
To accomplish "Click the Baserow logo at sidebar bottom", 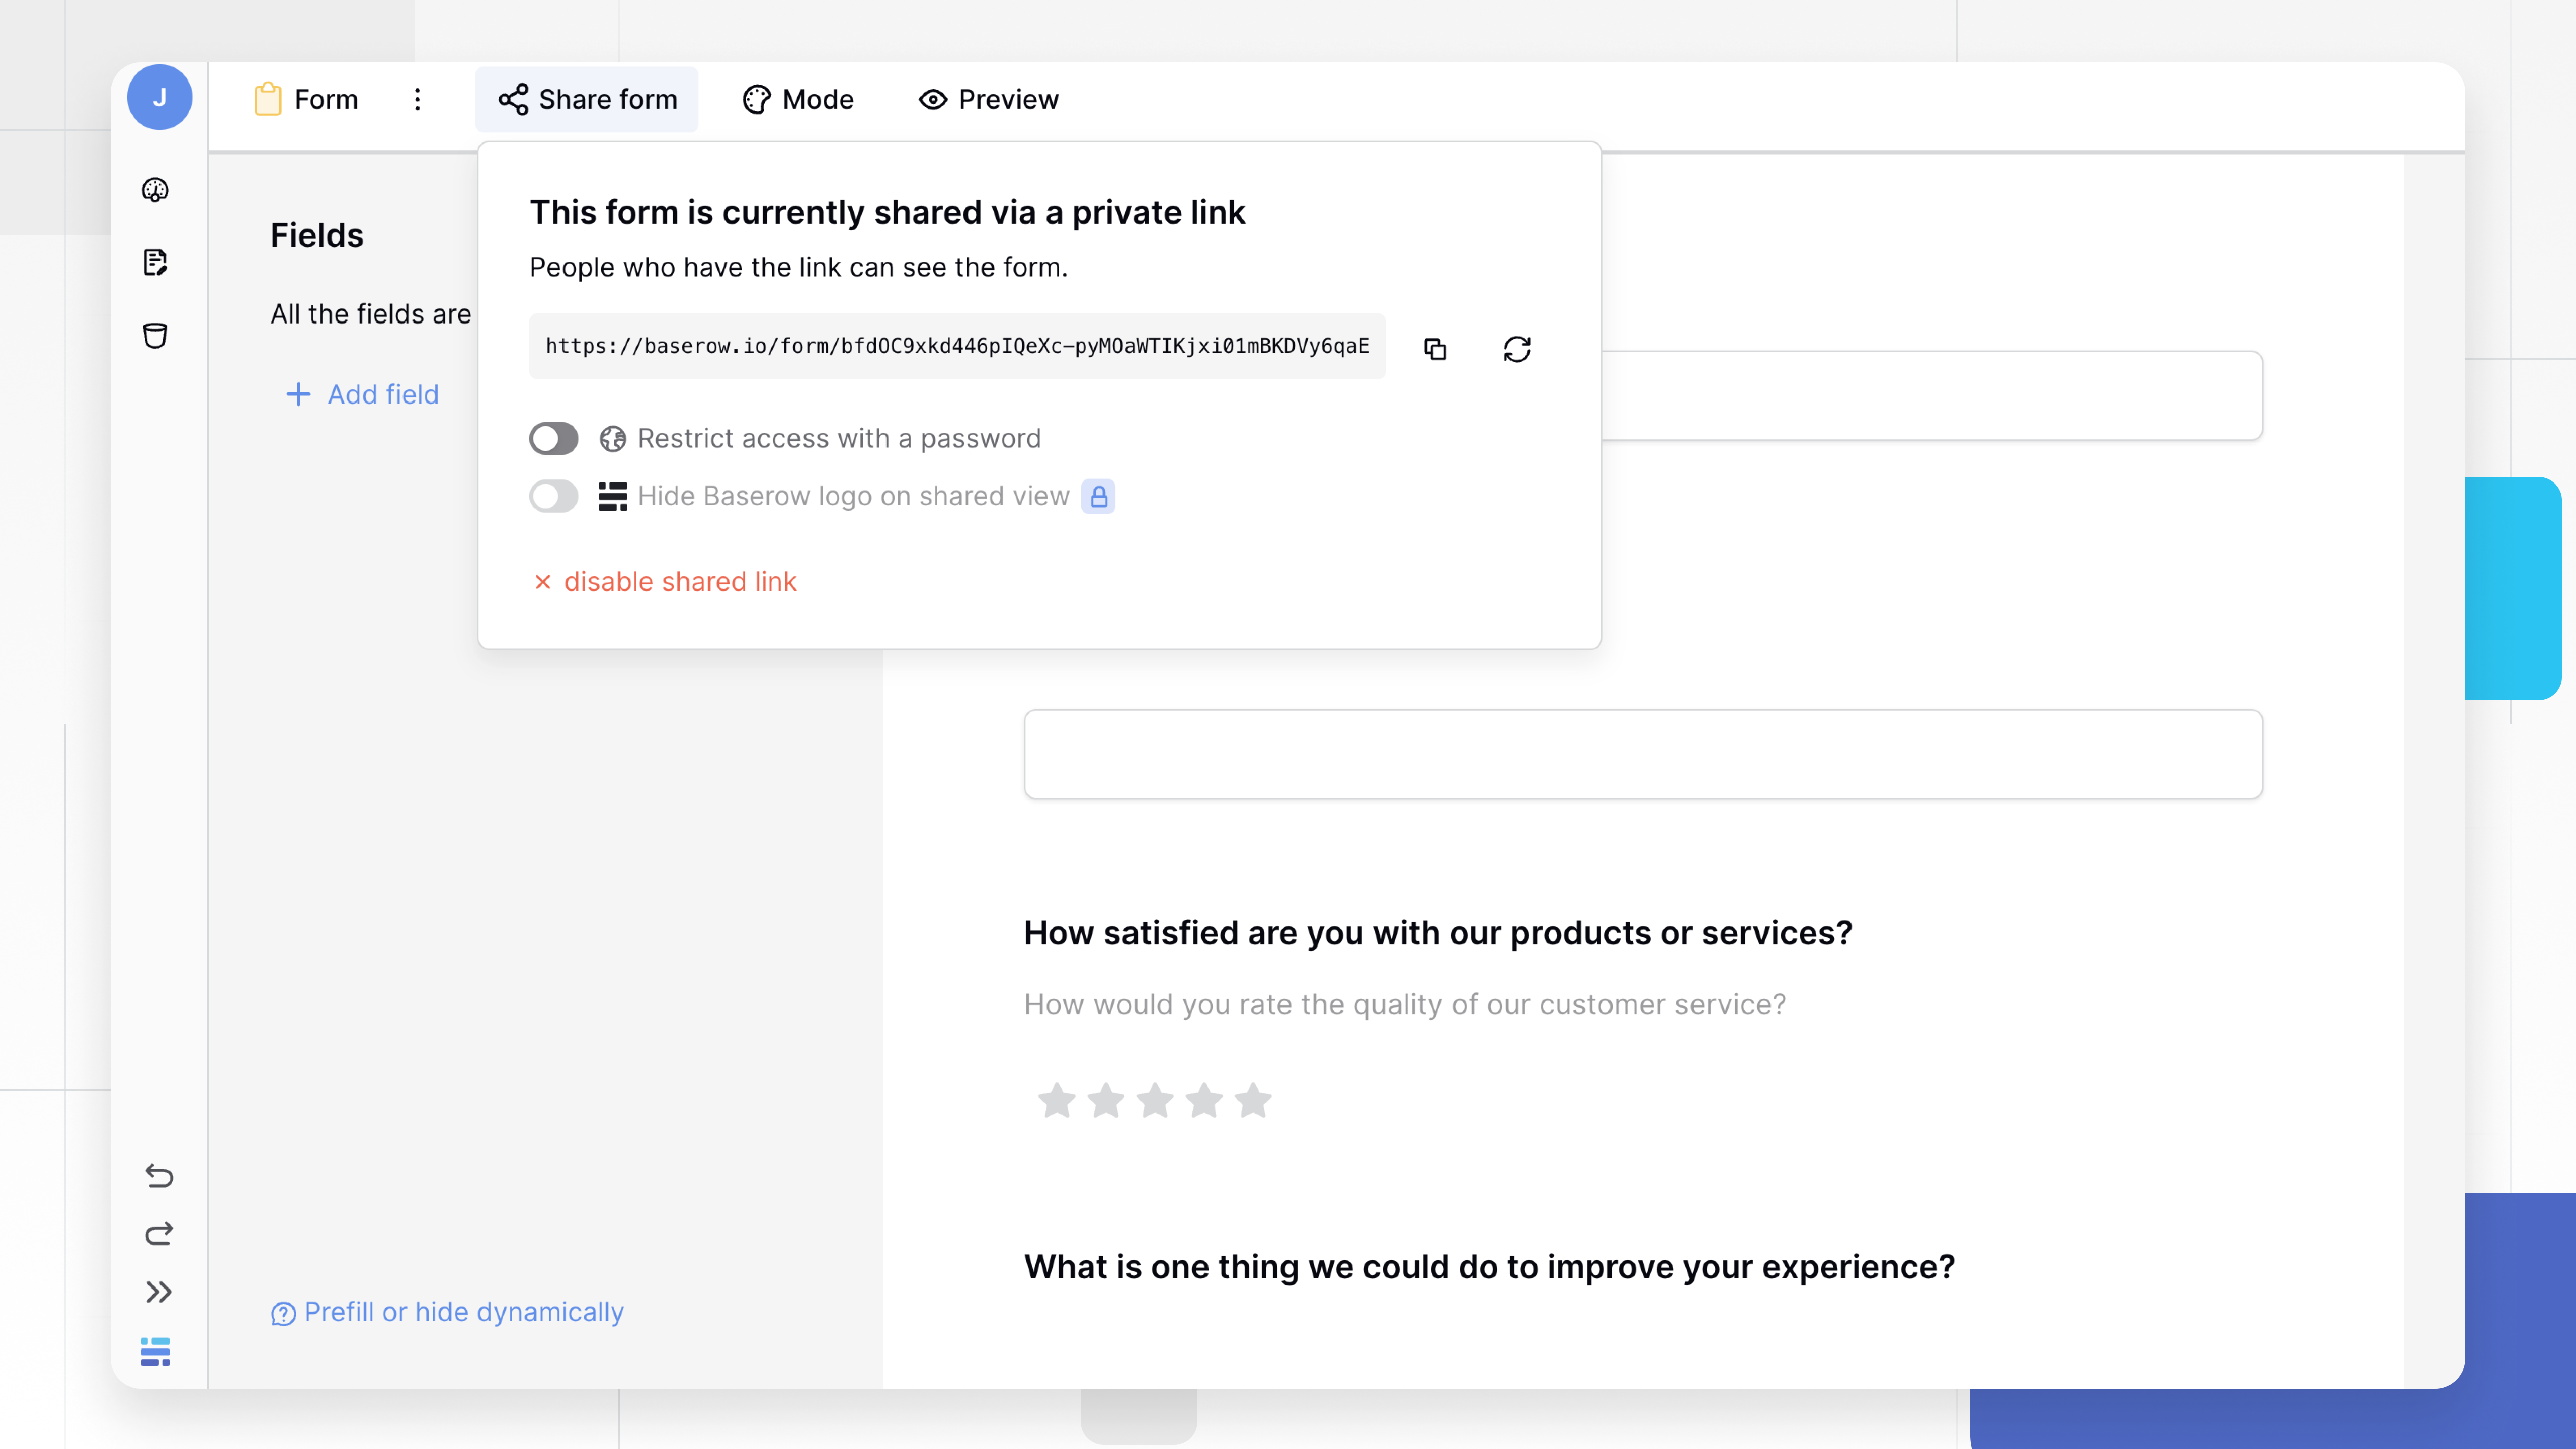I will coord(155,1351).
